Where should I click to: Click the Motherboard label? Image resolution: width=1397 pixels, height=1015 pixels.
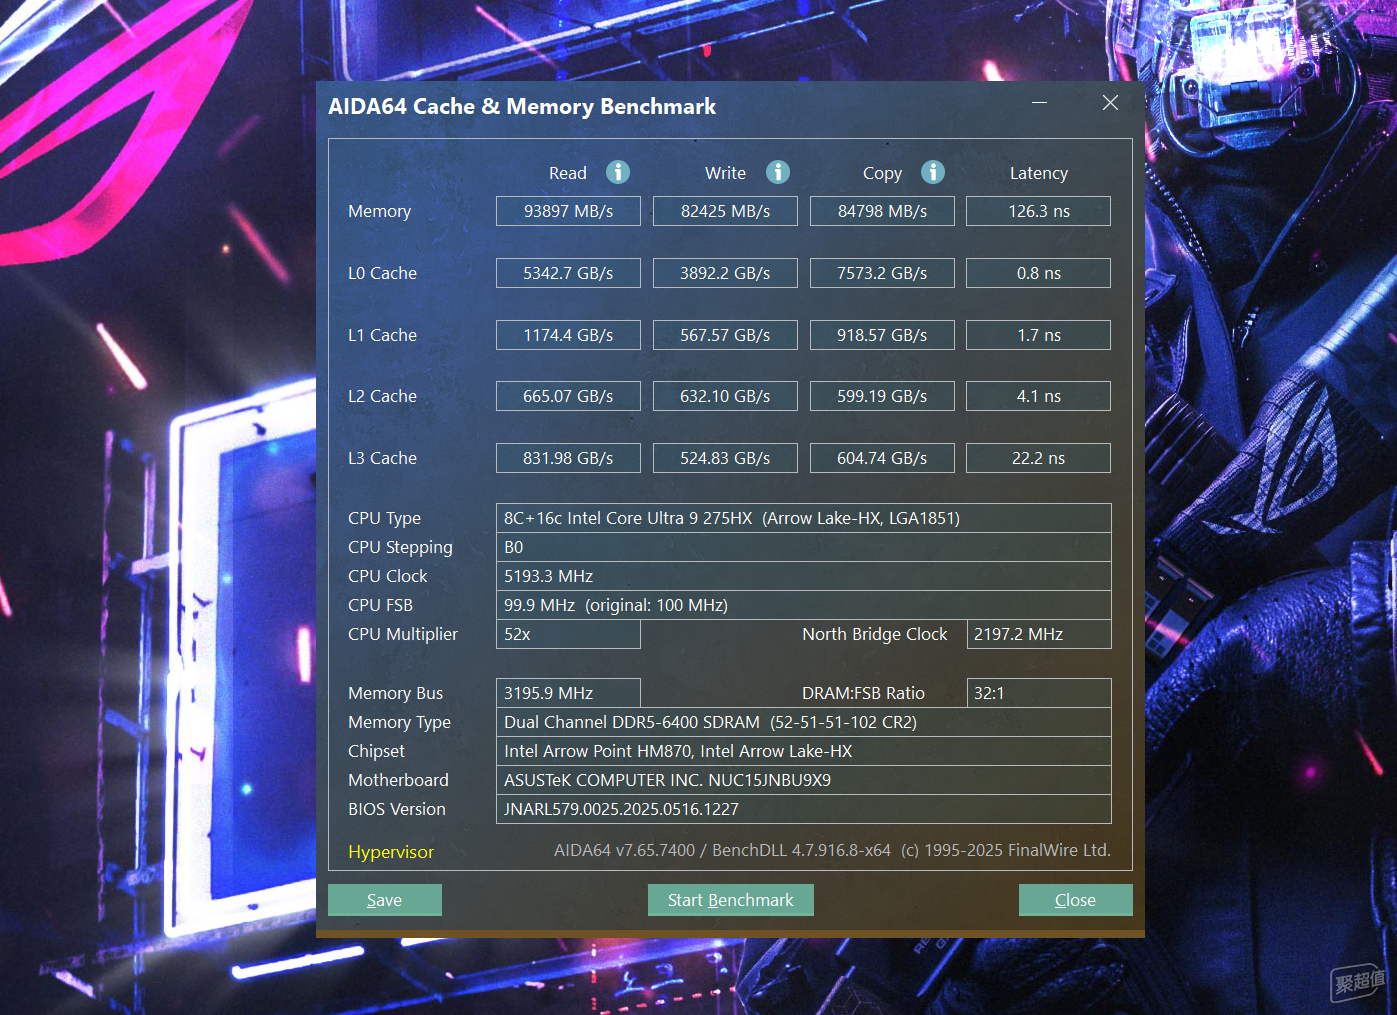pyautogui.click(x=398, y=780)
